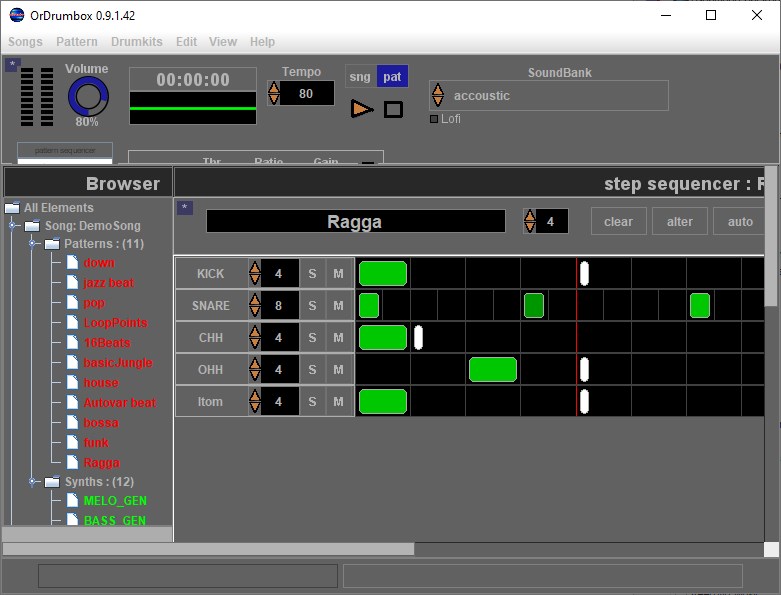Viewport: 781px width, 595px height.
Task: Click the Song: DemoSong folder icon
Action: tap(32, 226)
